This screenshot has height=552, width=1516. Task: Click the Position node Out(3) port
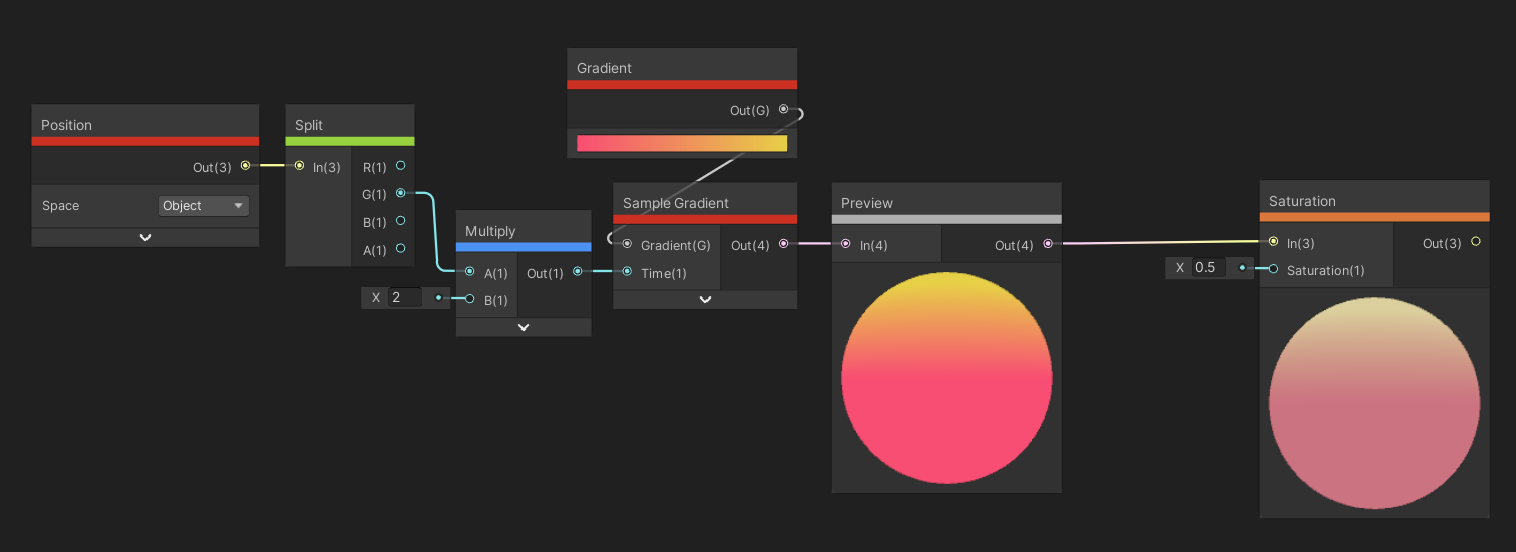point(245,166)
